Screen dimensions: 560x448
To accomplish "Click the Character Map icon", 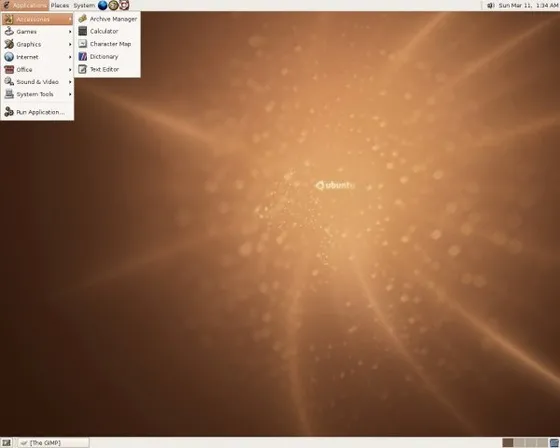I will tap(83, 44).
